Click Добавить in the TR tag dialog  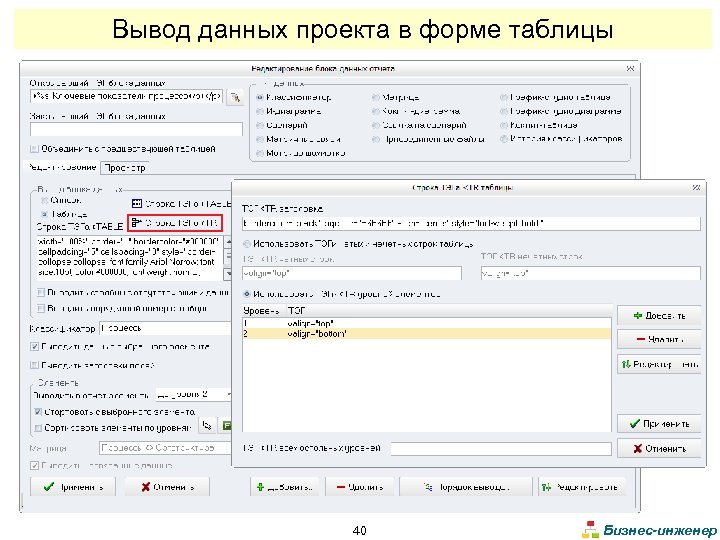[x=659, y=316]
